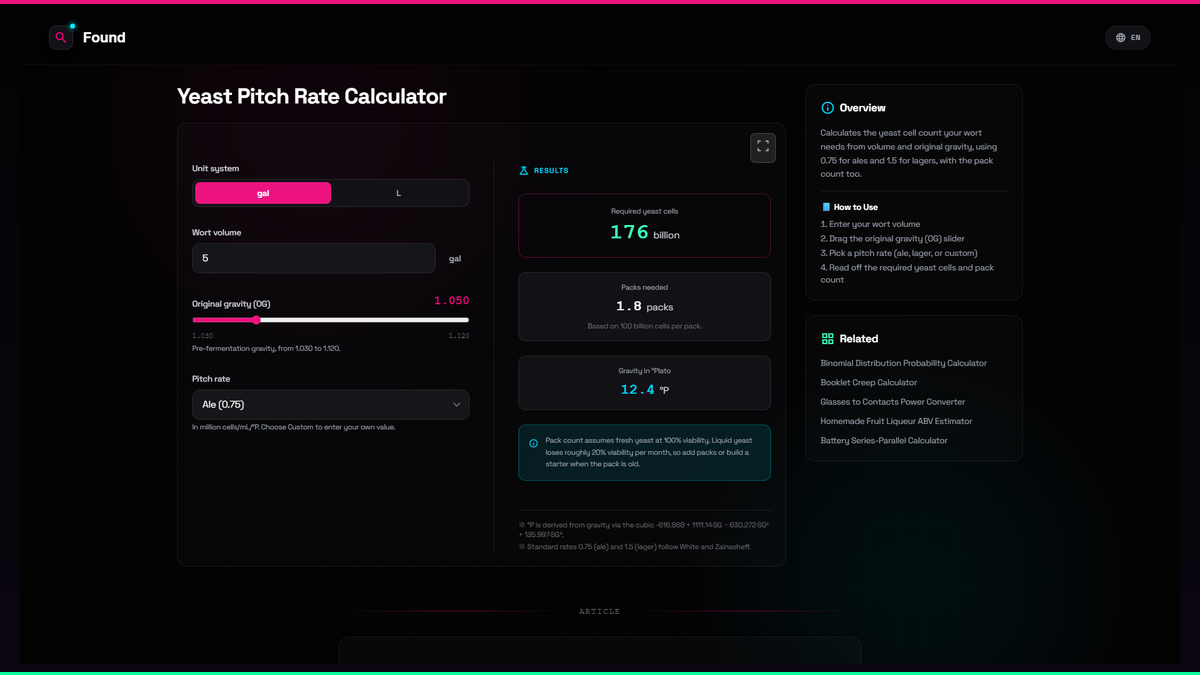The height and width of the screenshot is (675, 1200).
Task: Click the 176 billion required cells value
Action: click(x=644, y=232)
